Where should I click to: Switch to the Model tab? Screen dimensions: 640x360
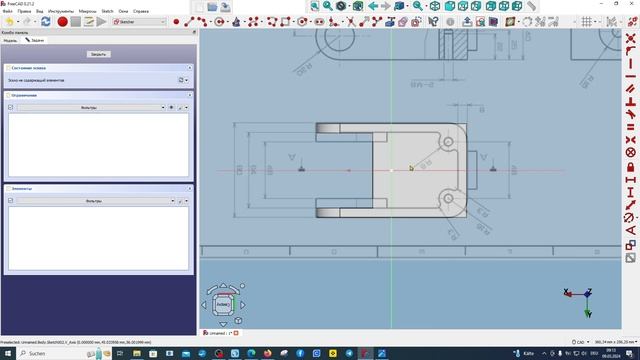(10, 40)
